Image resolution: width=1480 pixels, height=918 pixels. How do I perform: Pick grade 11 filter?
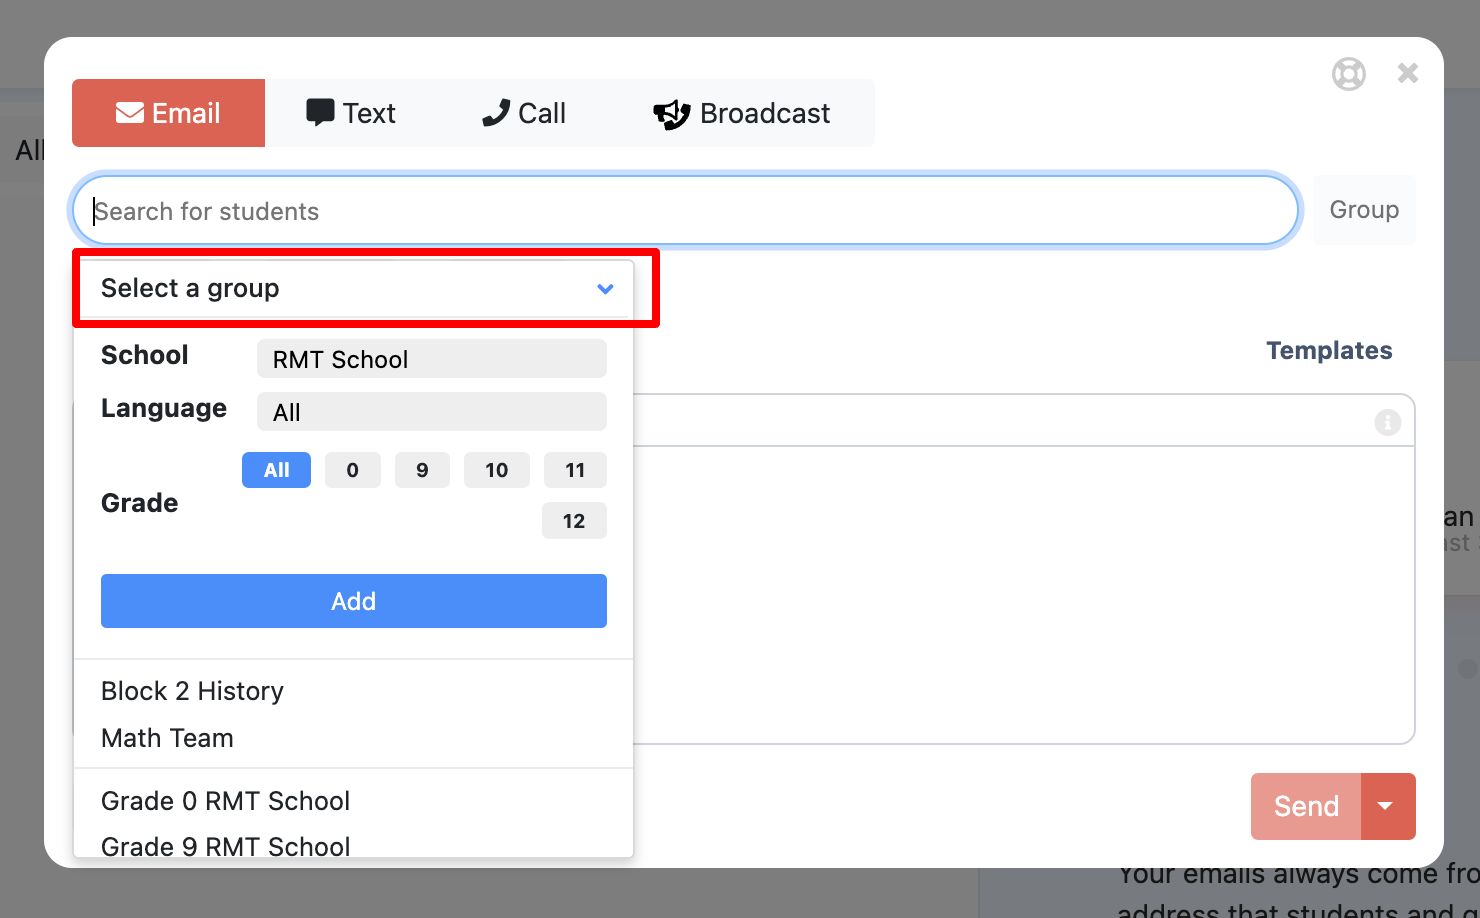click(575, 470)
